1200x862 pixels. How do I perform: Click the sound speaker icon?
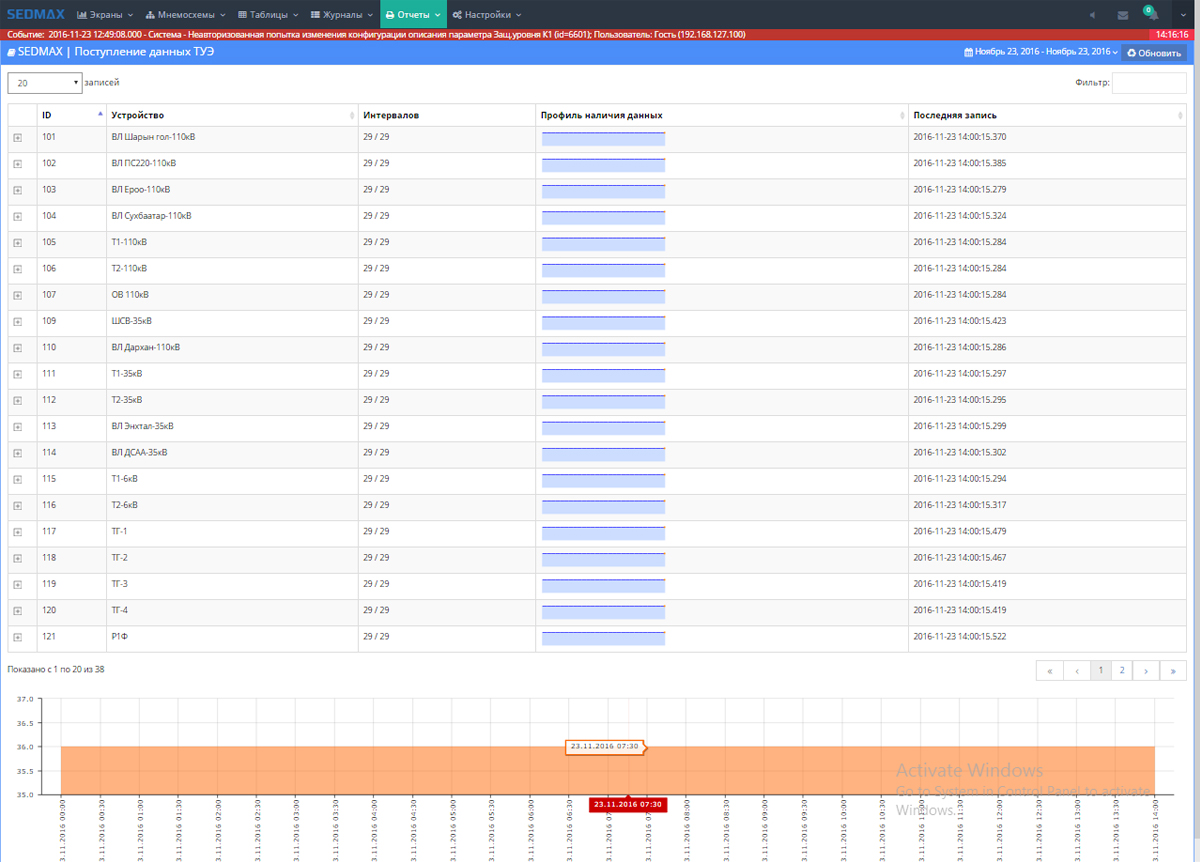click(1091, 15)
